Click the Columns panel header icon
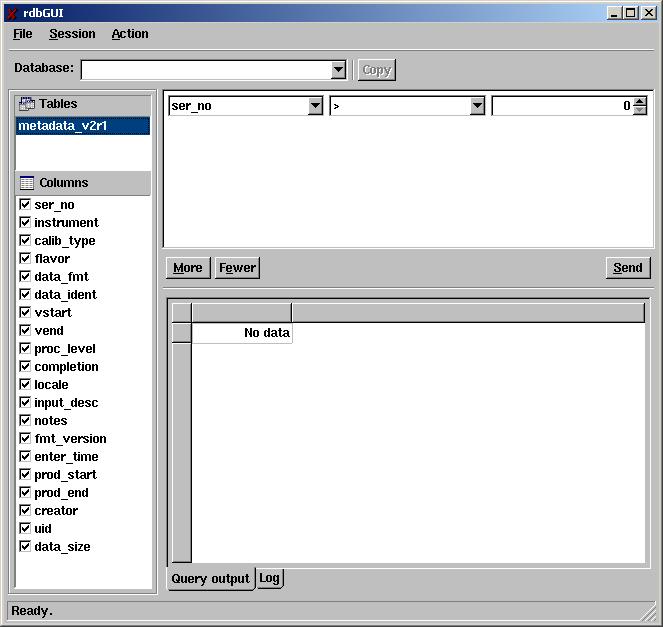Viewport: 663px width, 627px height. point(27,183)
